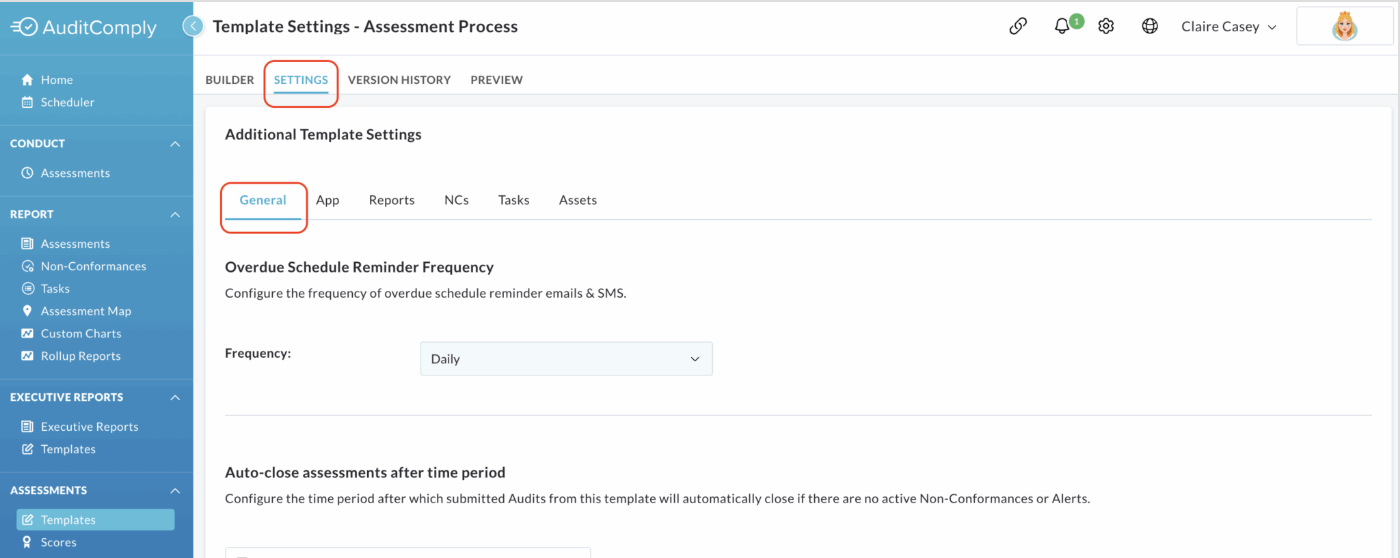Image resolution: width=1400 pixels, height=558 pixels.
Task: Open Assessment Map in the Report section
Action: [85, 311]
